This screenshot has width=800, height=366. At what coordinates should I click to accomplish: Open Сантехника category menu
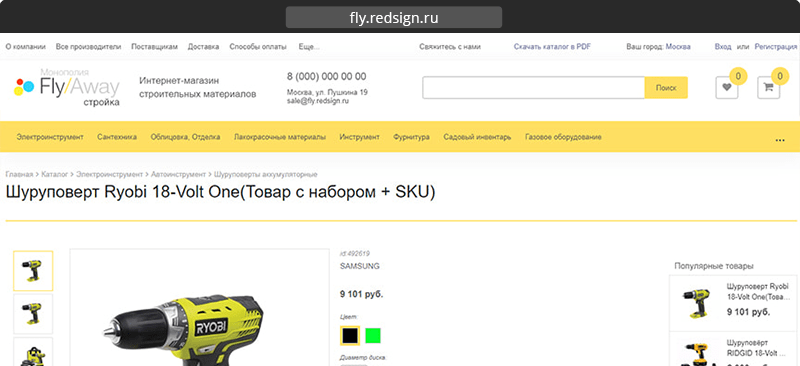[x=117, y=137]
